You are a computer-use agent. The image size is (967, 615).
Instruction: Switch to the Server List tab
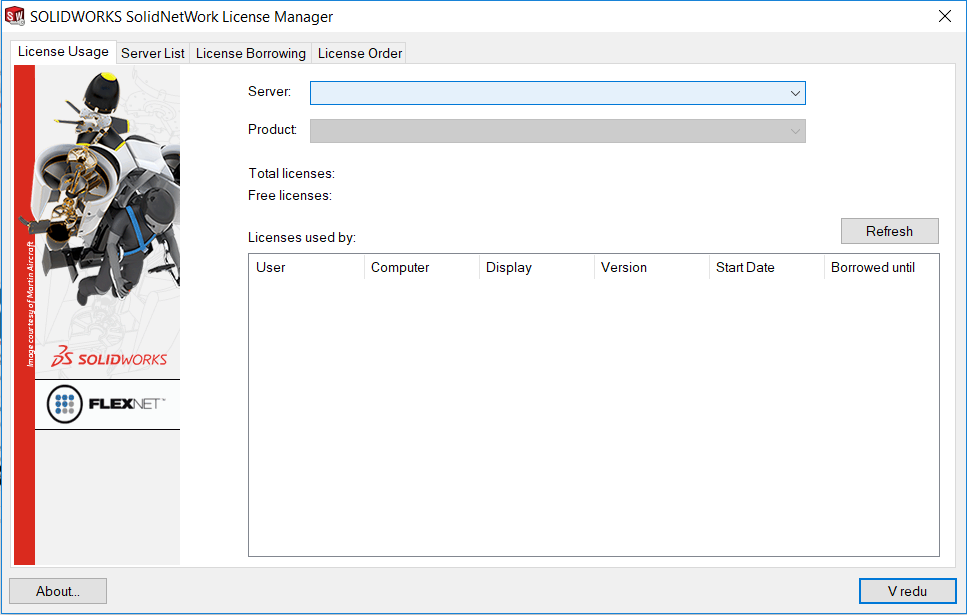click(x=153, y=53)
